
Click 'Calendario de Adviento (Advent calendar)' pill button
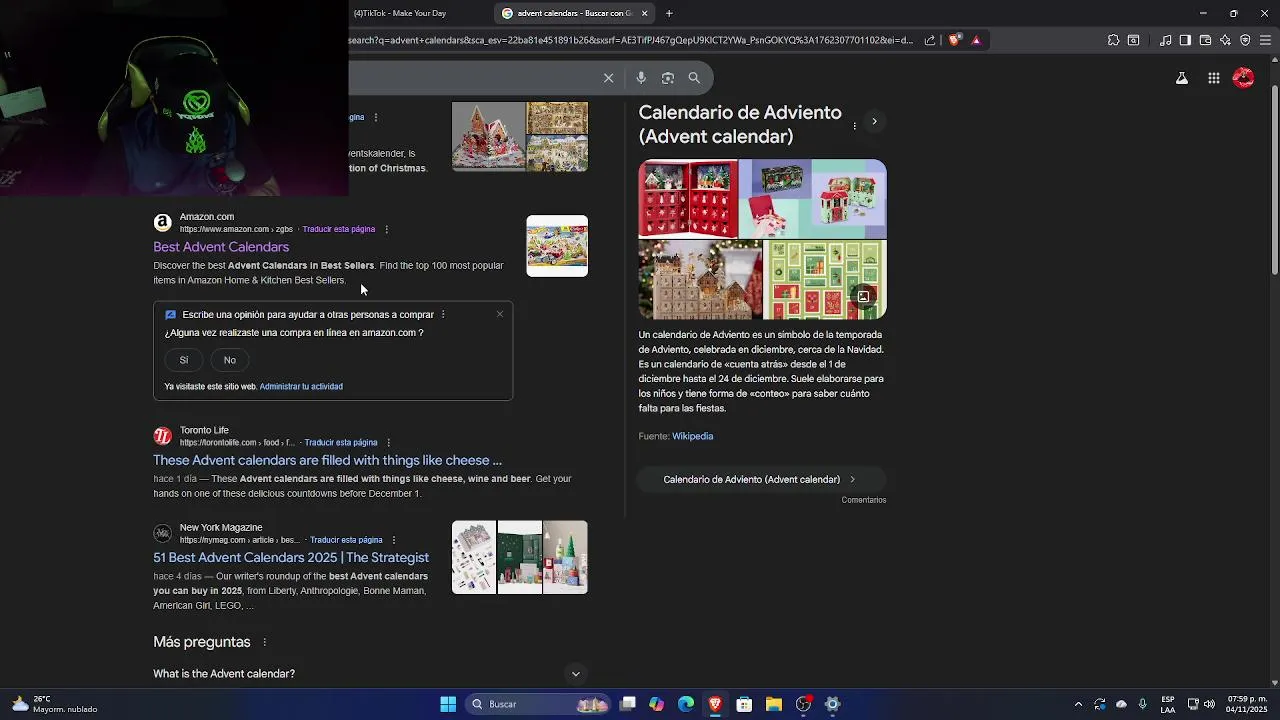click(760, 479)
